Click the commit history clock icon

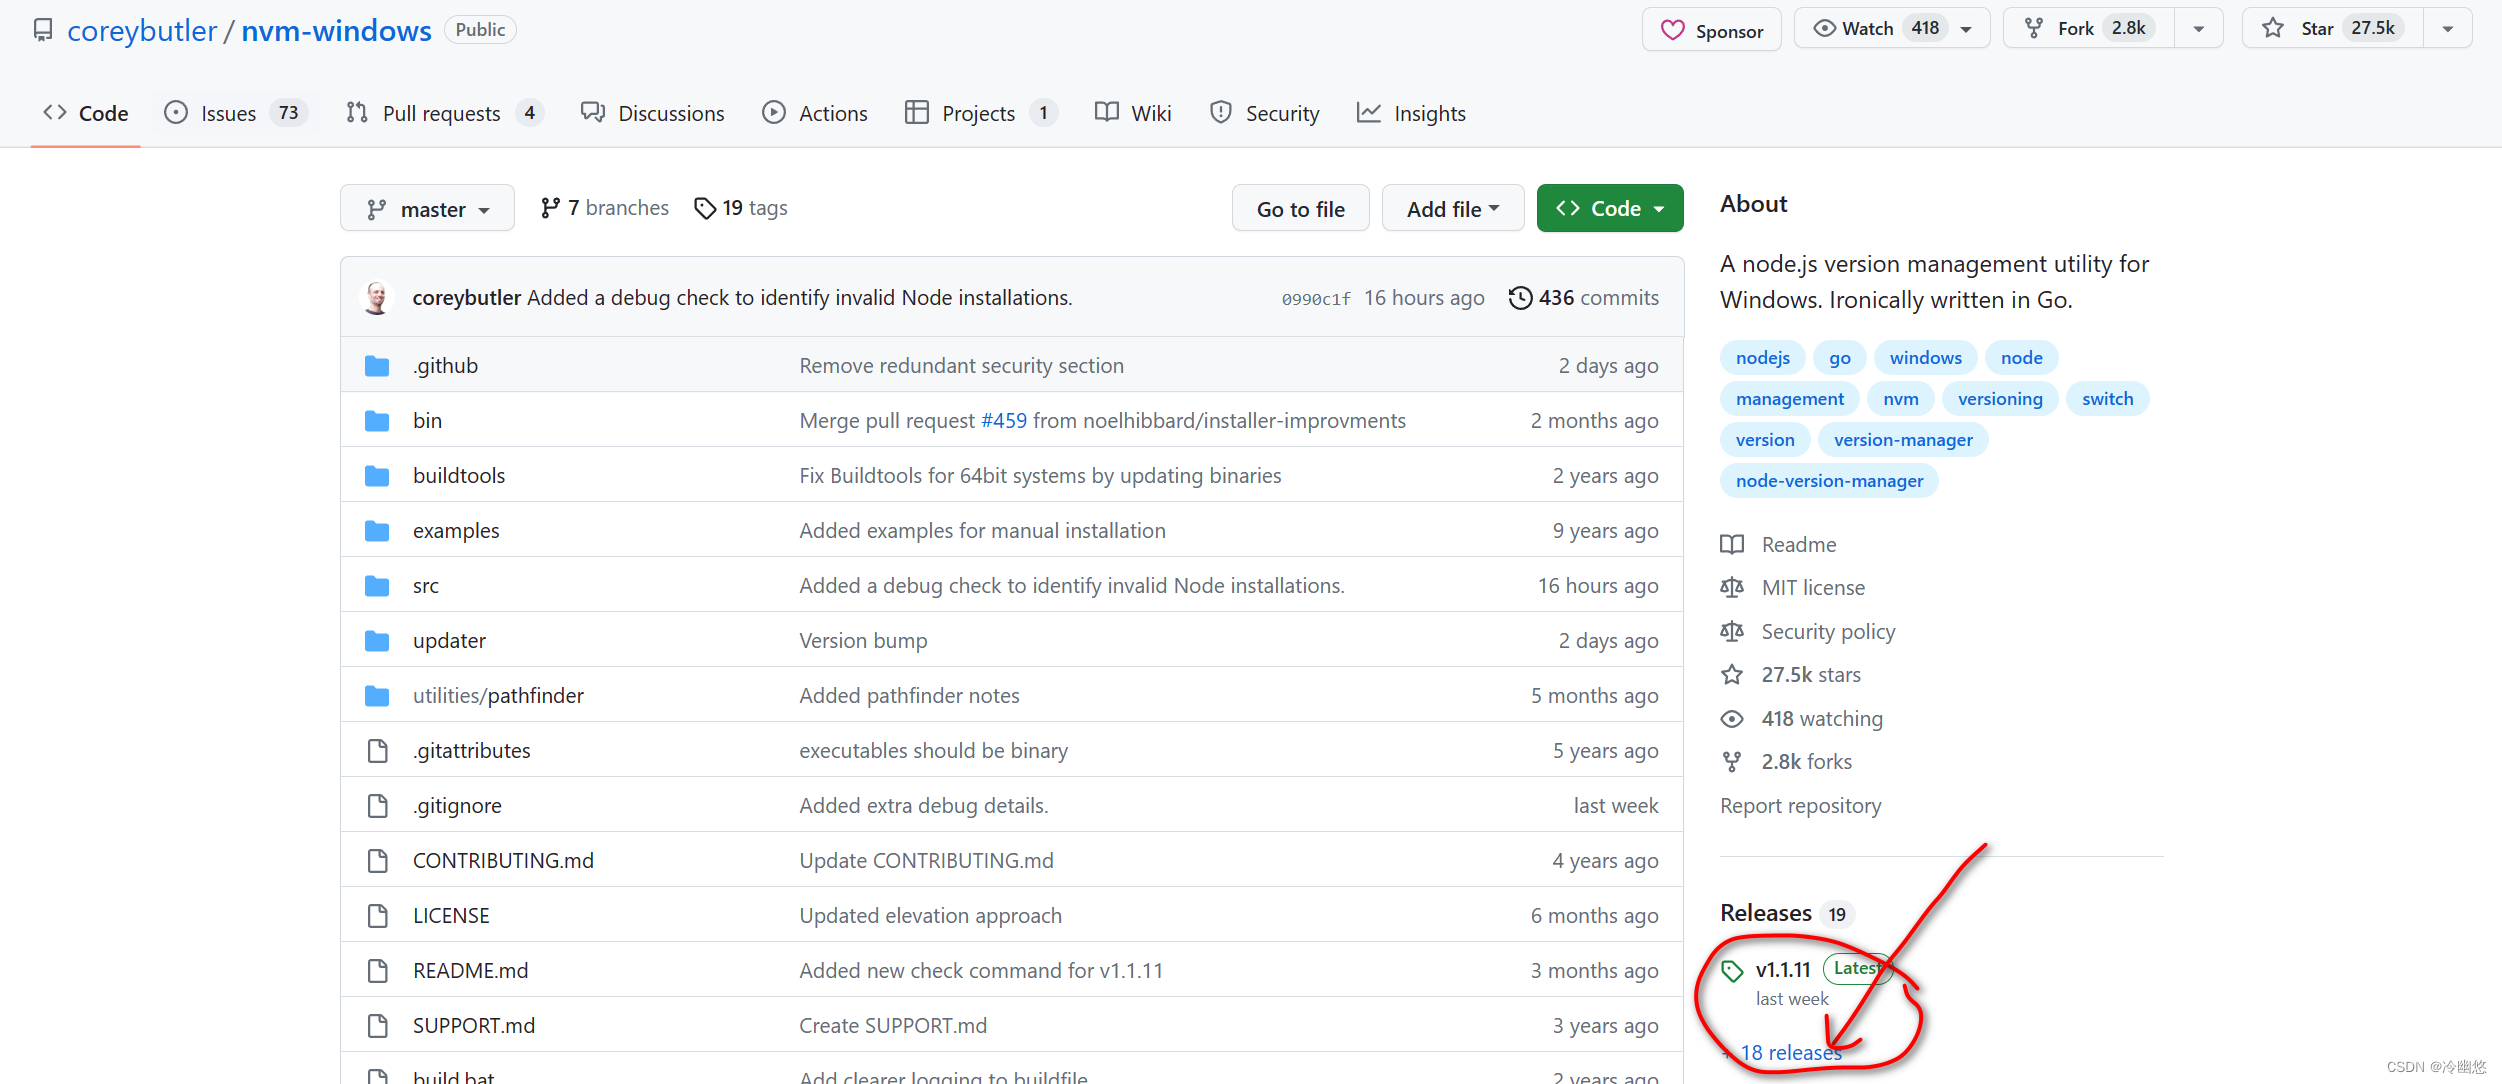click(1520, 298)
